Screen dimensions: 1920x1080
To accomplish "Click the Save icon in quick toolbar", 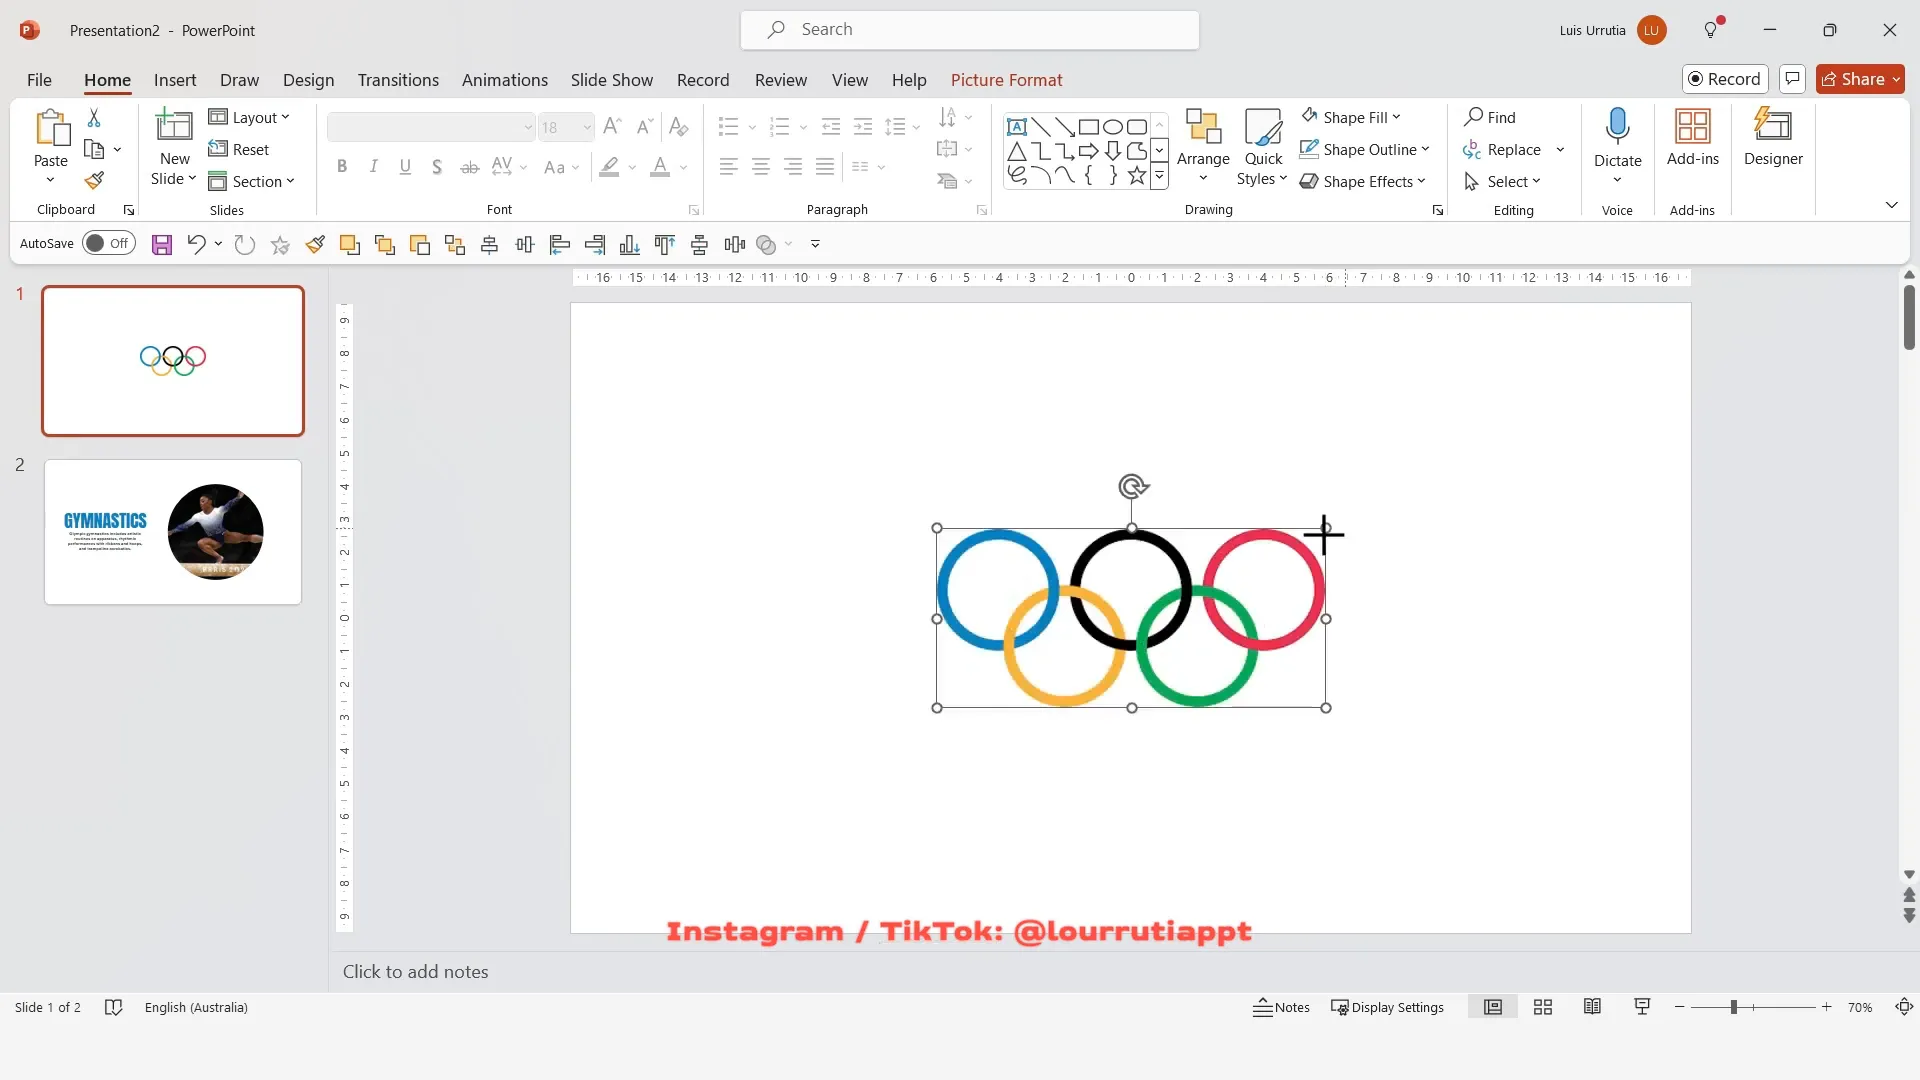I will click(162, 244).
